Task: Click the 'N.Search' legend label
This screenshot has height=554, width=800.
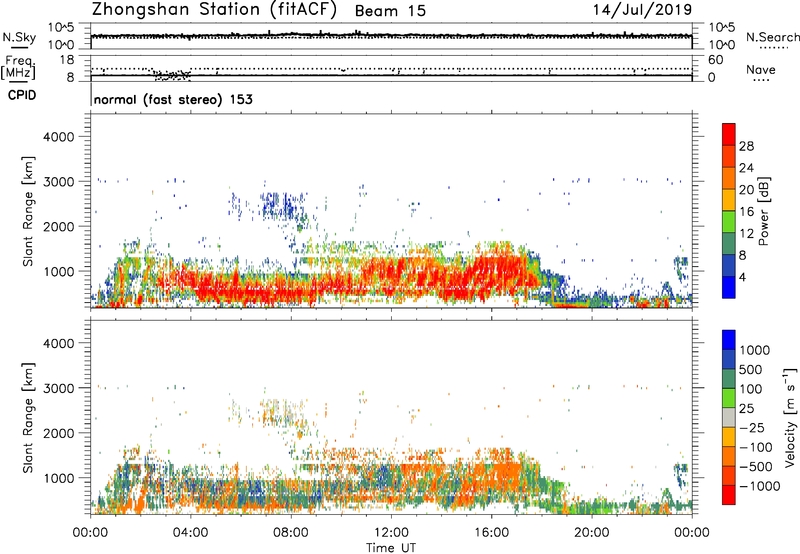Action: [x=772, y=37]
